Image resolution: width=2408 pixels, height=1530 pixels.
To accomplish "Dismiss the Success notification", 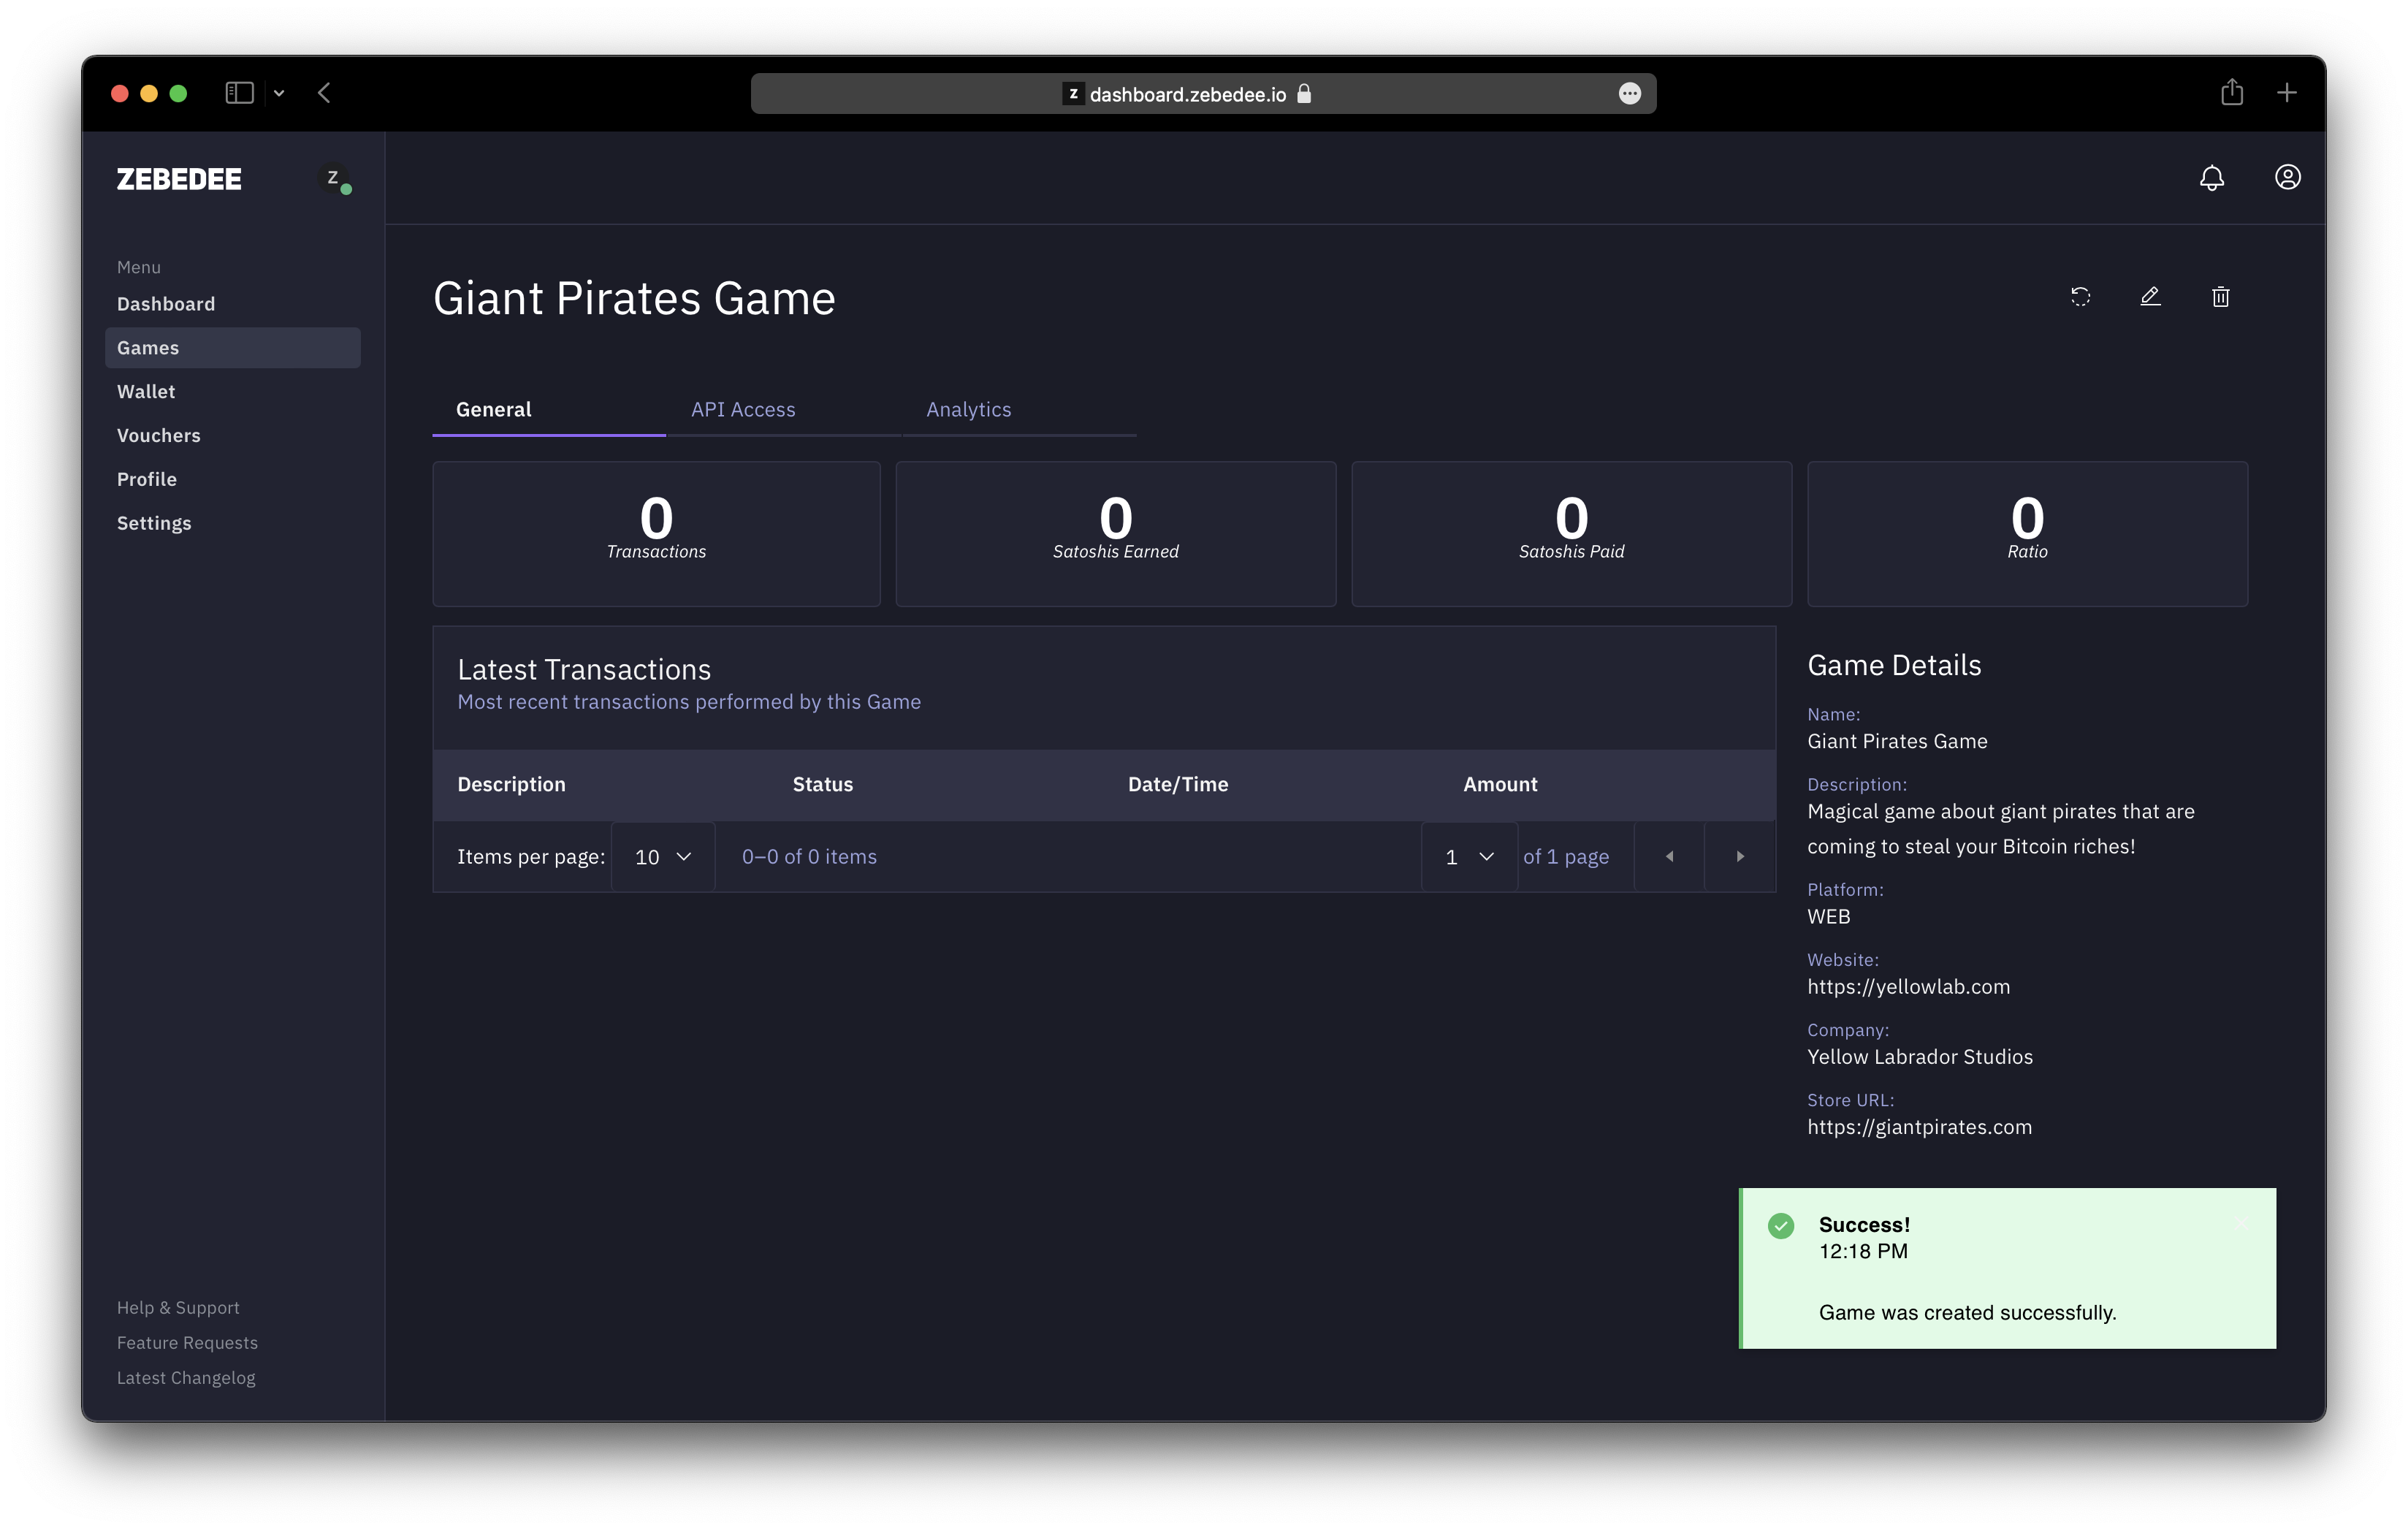I will [2242, 1224].
